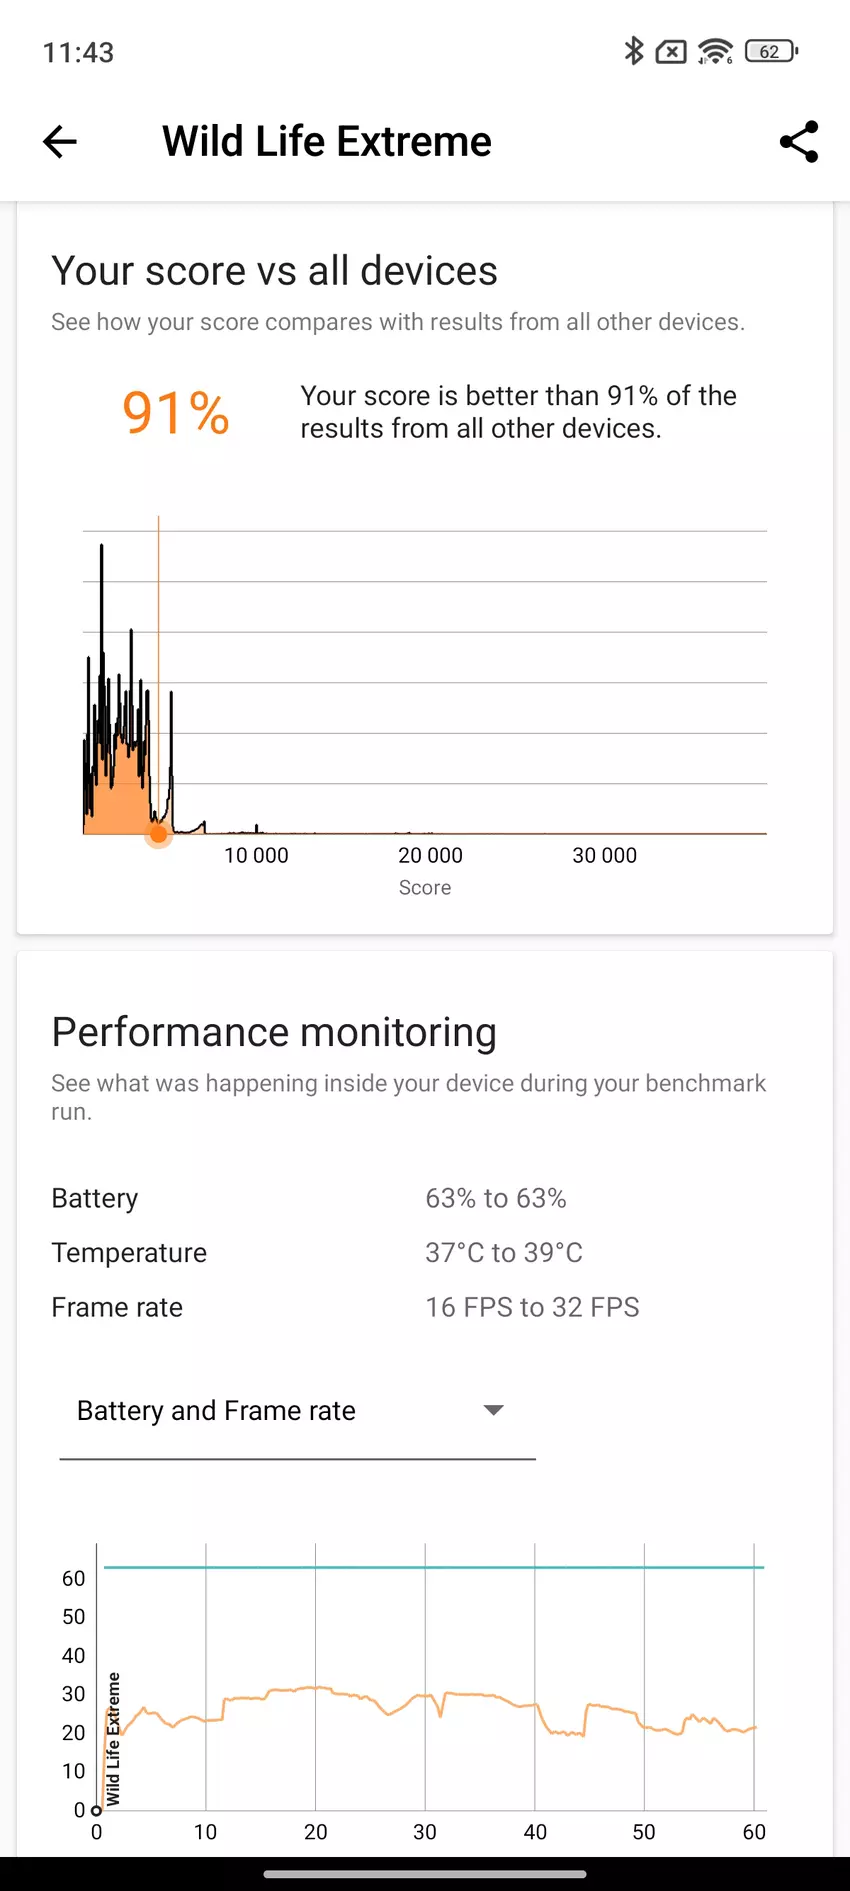Tap the orange 91% score value
Viewport: 850px width, 1891px height.
(176, 412)
